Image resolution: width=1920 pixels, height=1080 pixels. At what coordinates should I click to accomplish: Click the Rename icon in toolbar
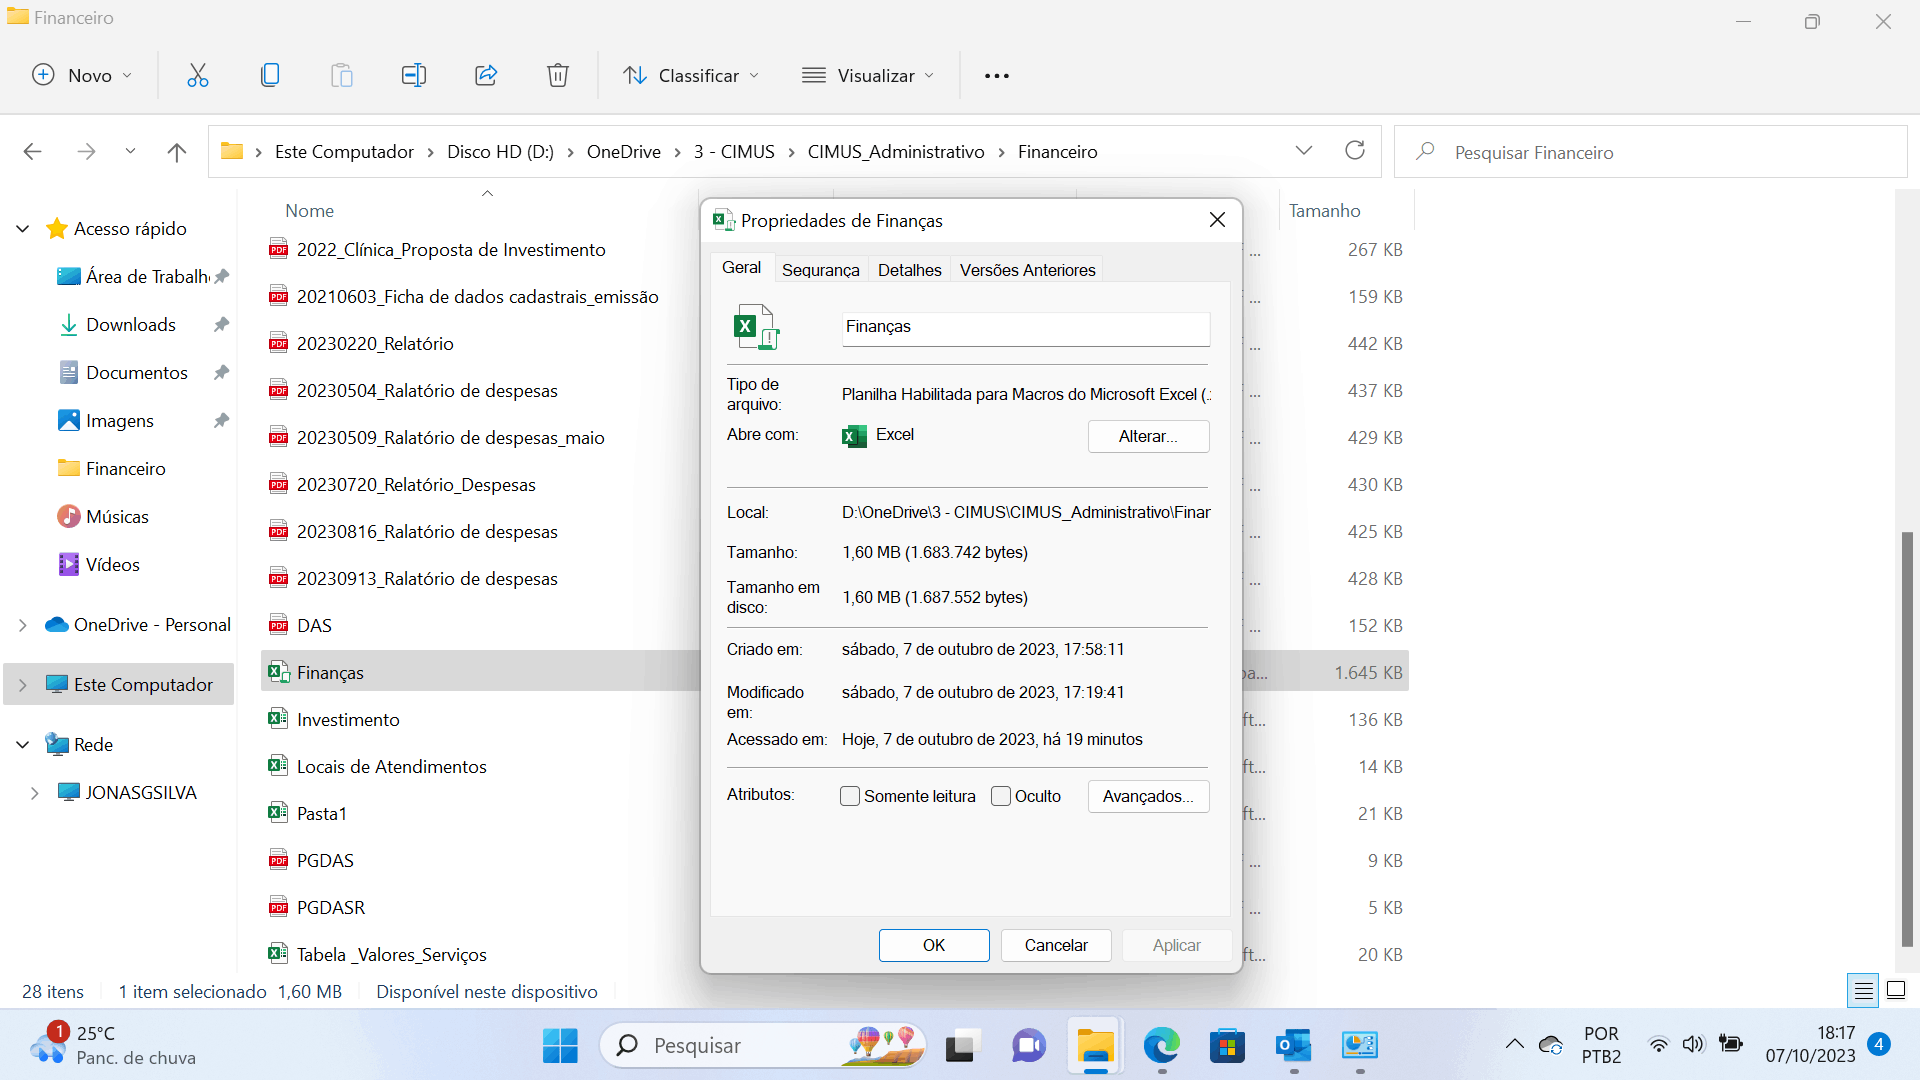(413, 75)
